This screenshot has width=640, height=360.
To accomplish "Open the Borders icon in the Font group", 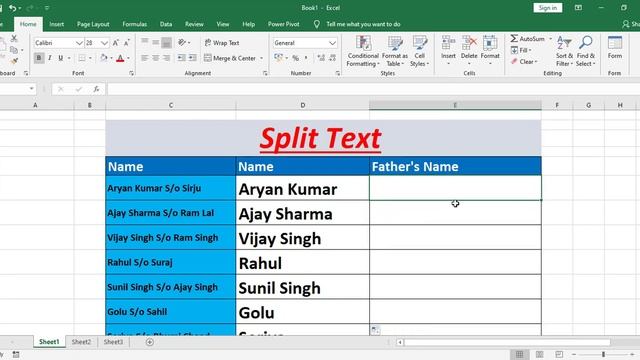I will pos(82,58).
